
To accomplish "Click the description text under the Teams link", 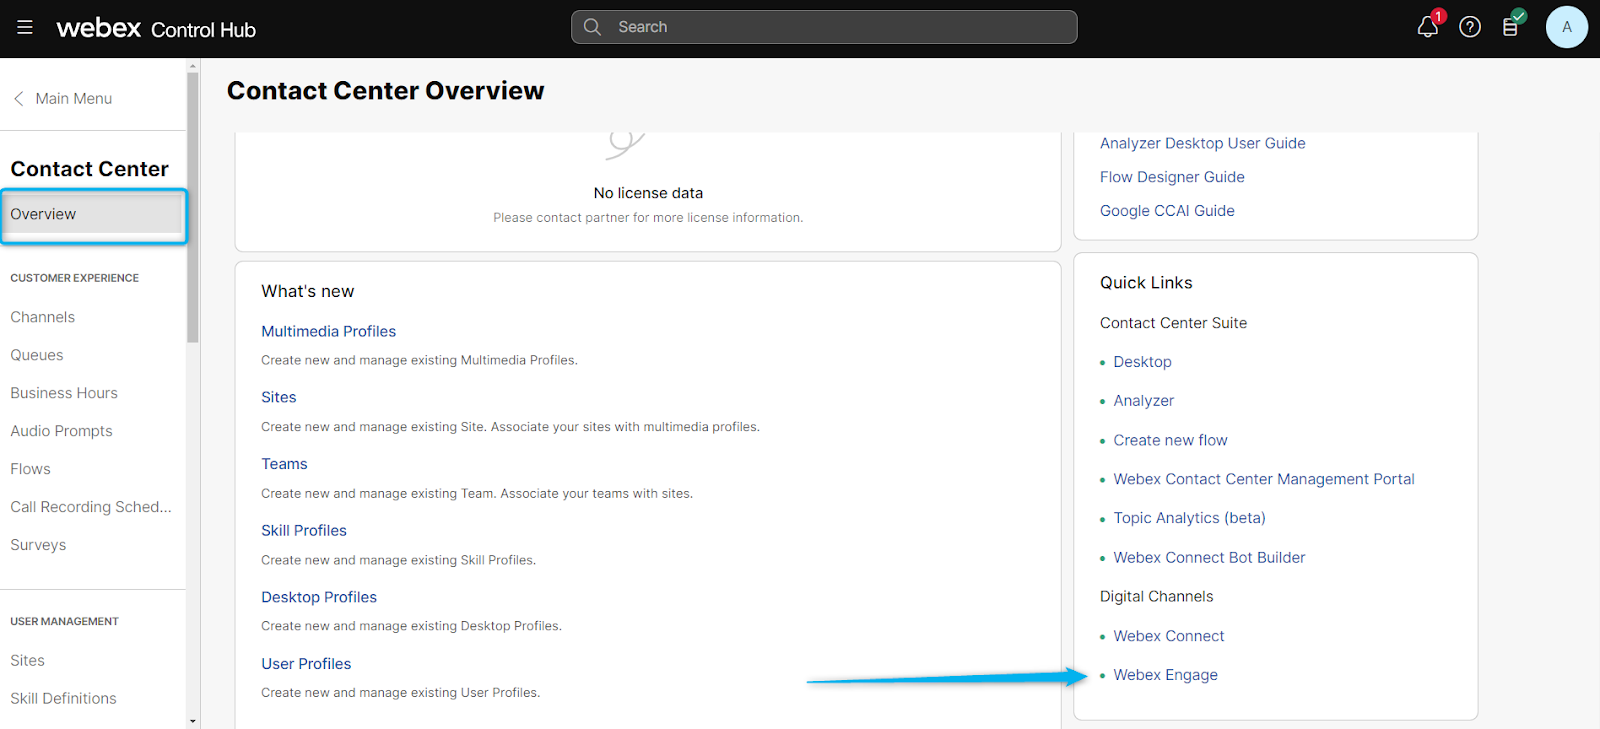I will (477, 494).
